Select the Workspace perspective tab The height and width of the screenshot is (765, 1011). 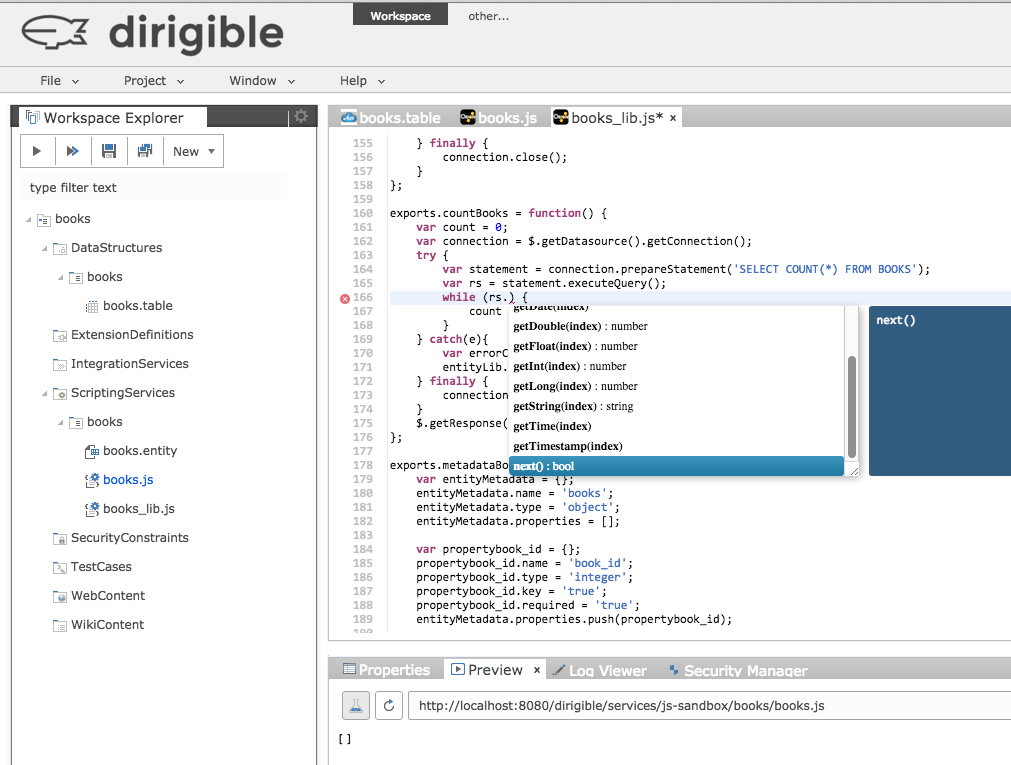coord(400,15)
